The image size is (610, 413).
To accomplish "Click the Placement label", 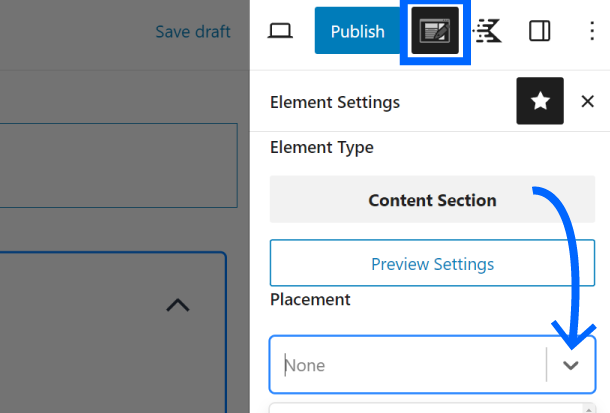I will coord(310,299).
